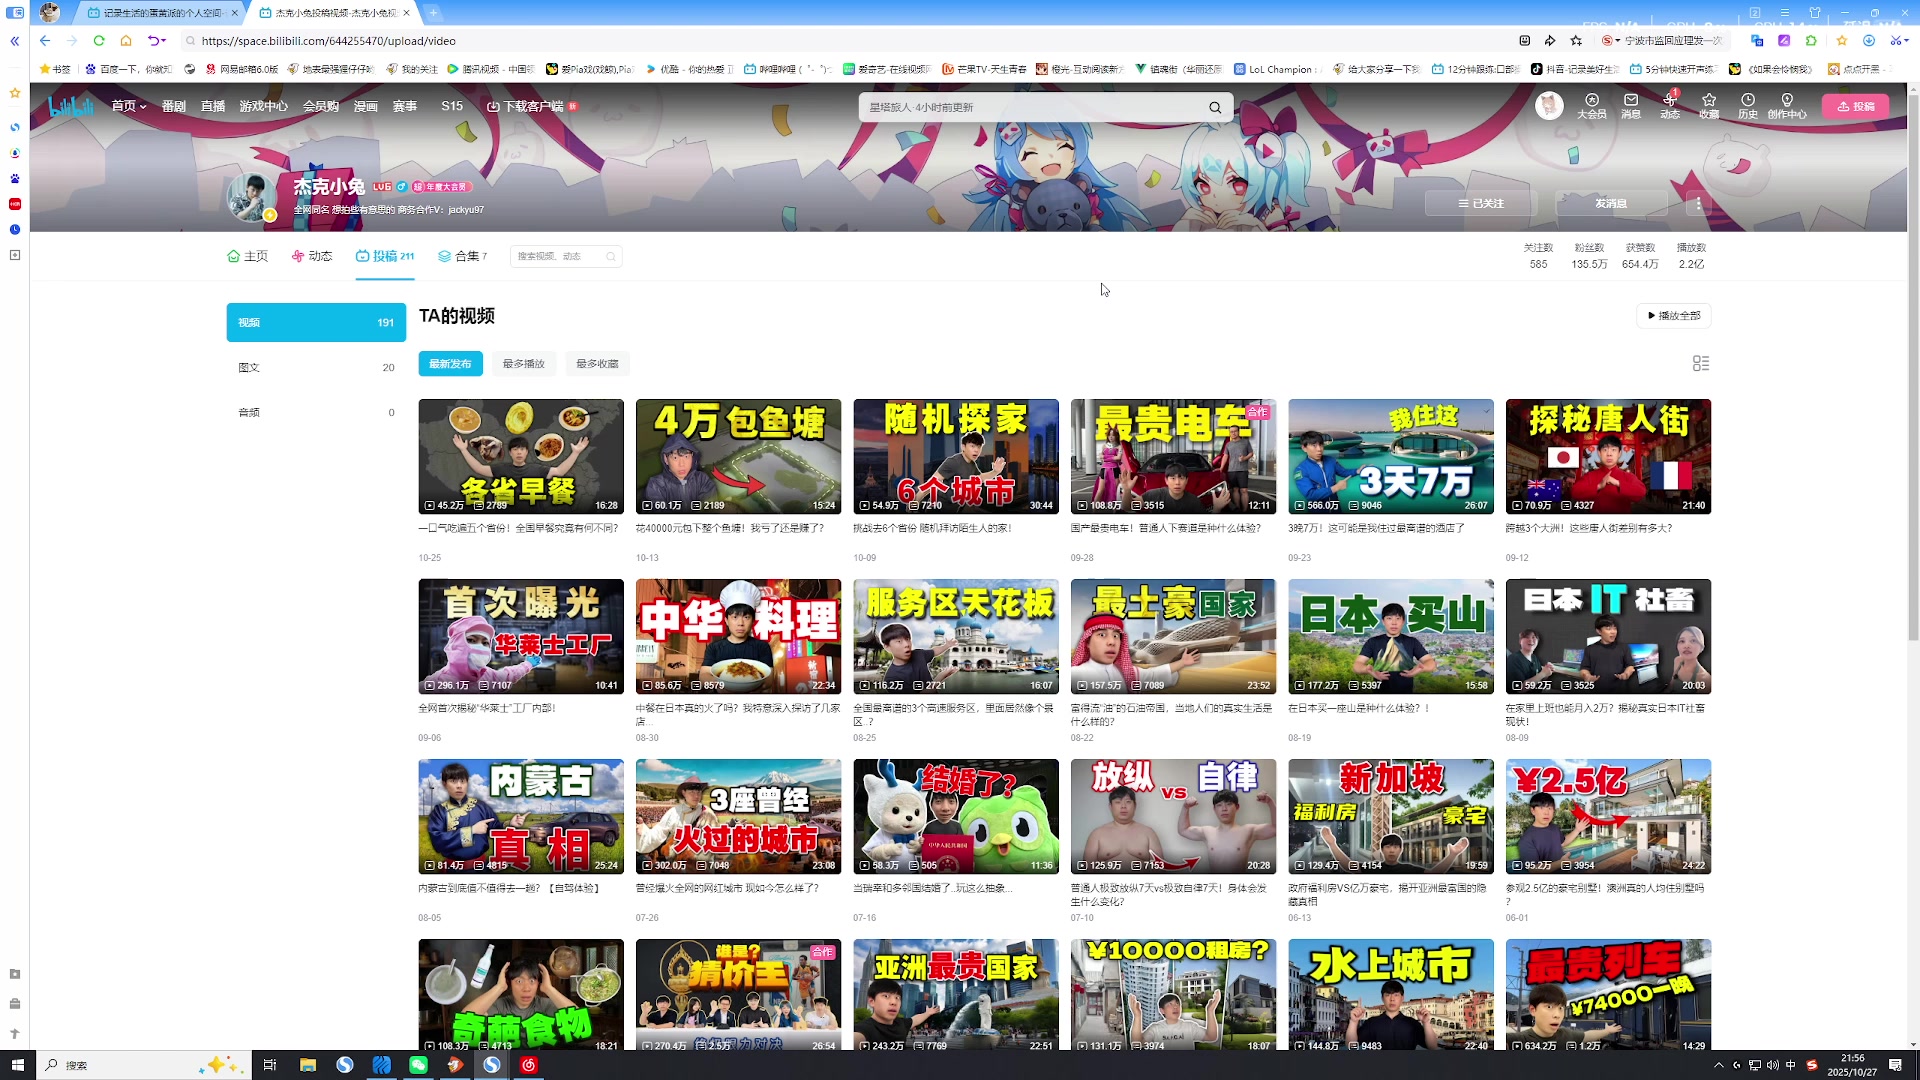1920x1080 pixels.
Task: Select the 最多播放 sort option
Action: coord(523,364)
